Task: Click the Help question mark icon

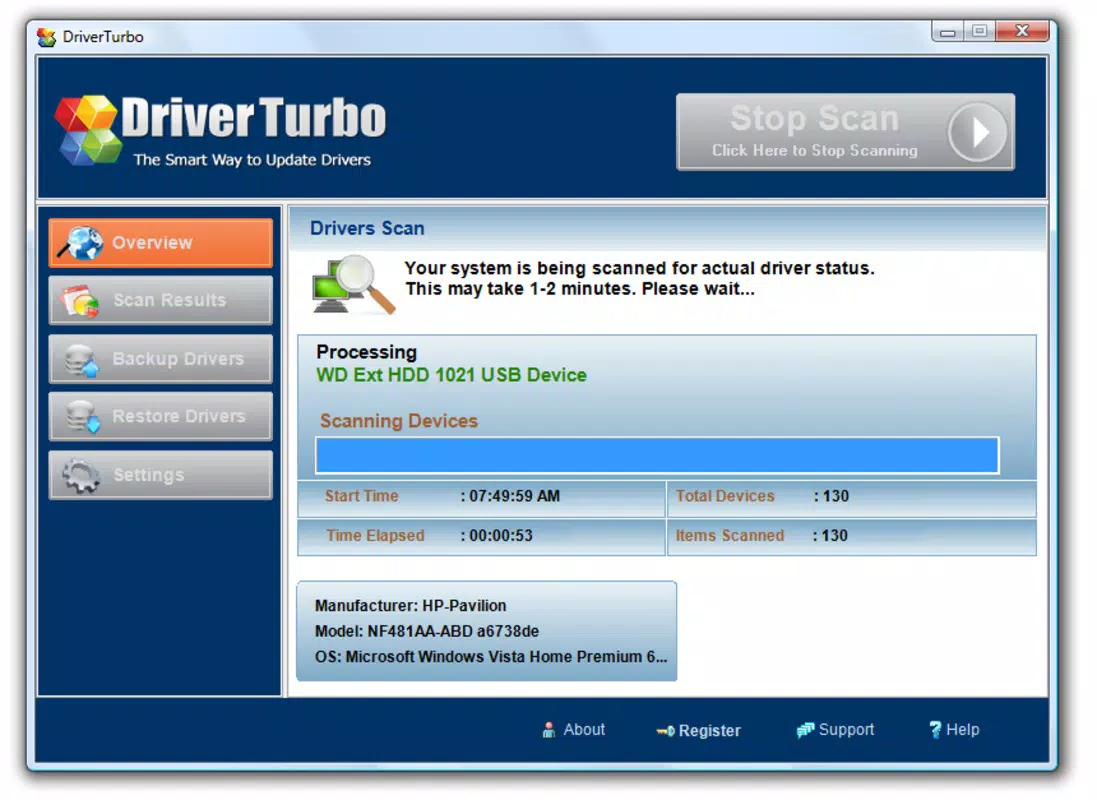Action: tap(935, 729)
